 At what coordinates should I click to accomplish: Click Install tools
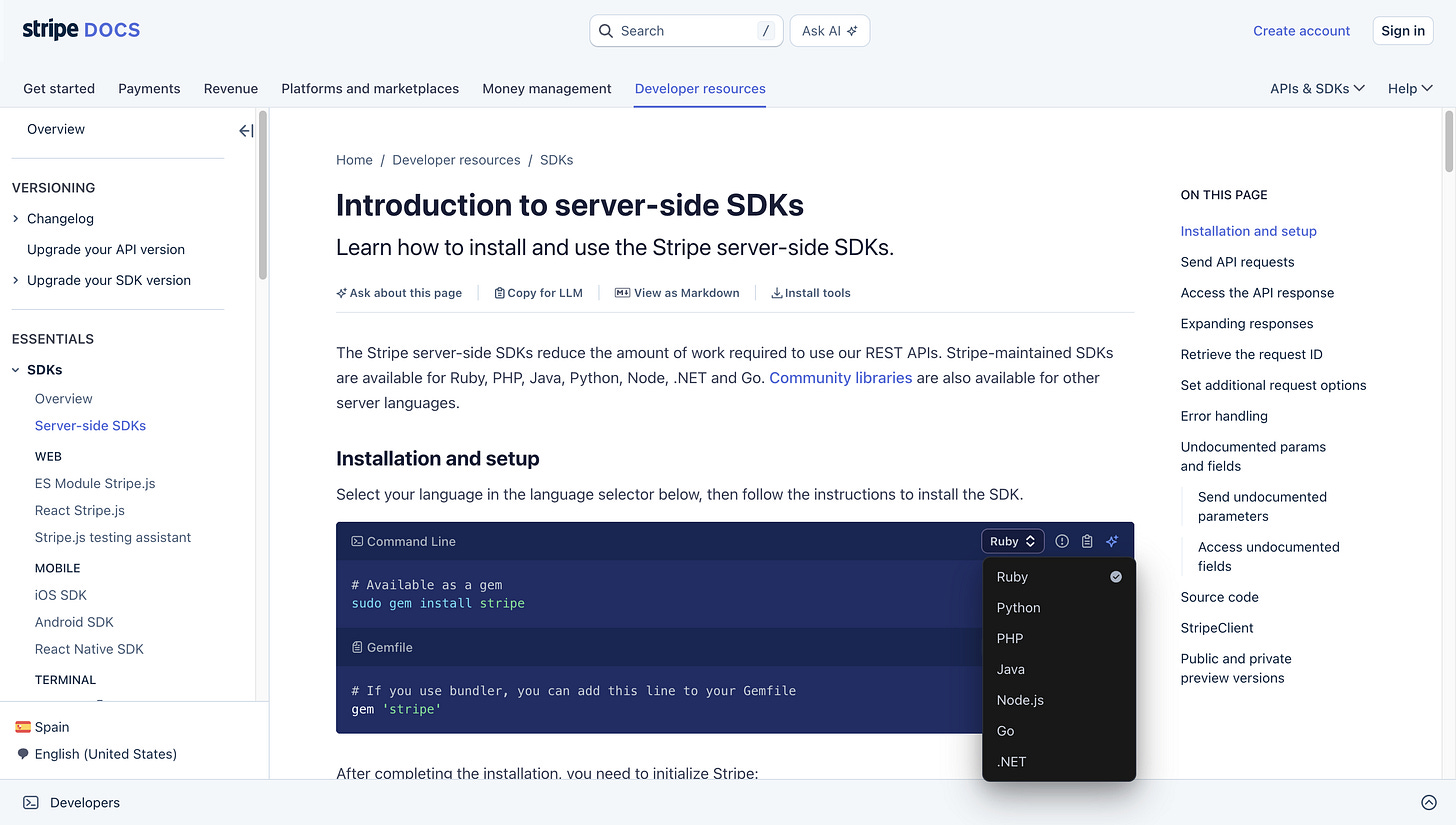pyautogui.click(x=811, y=293)
